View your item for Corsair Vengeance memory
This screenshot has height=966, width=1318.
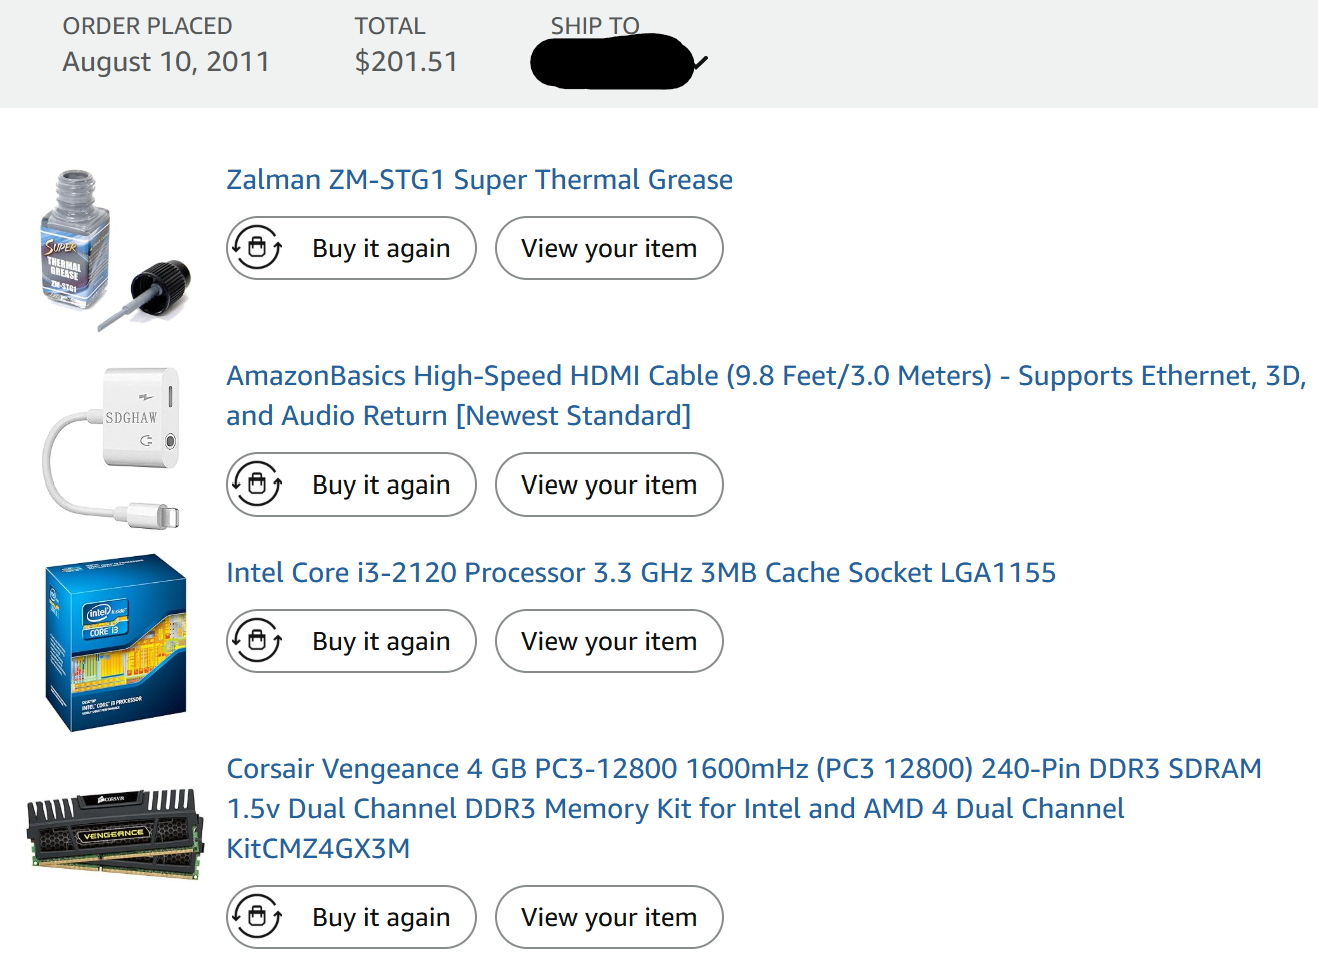(608, 917)
